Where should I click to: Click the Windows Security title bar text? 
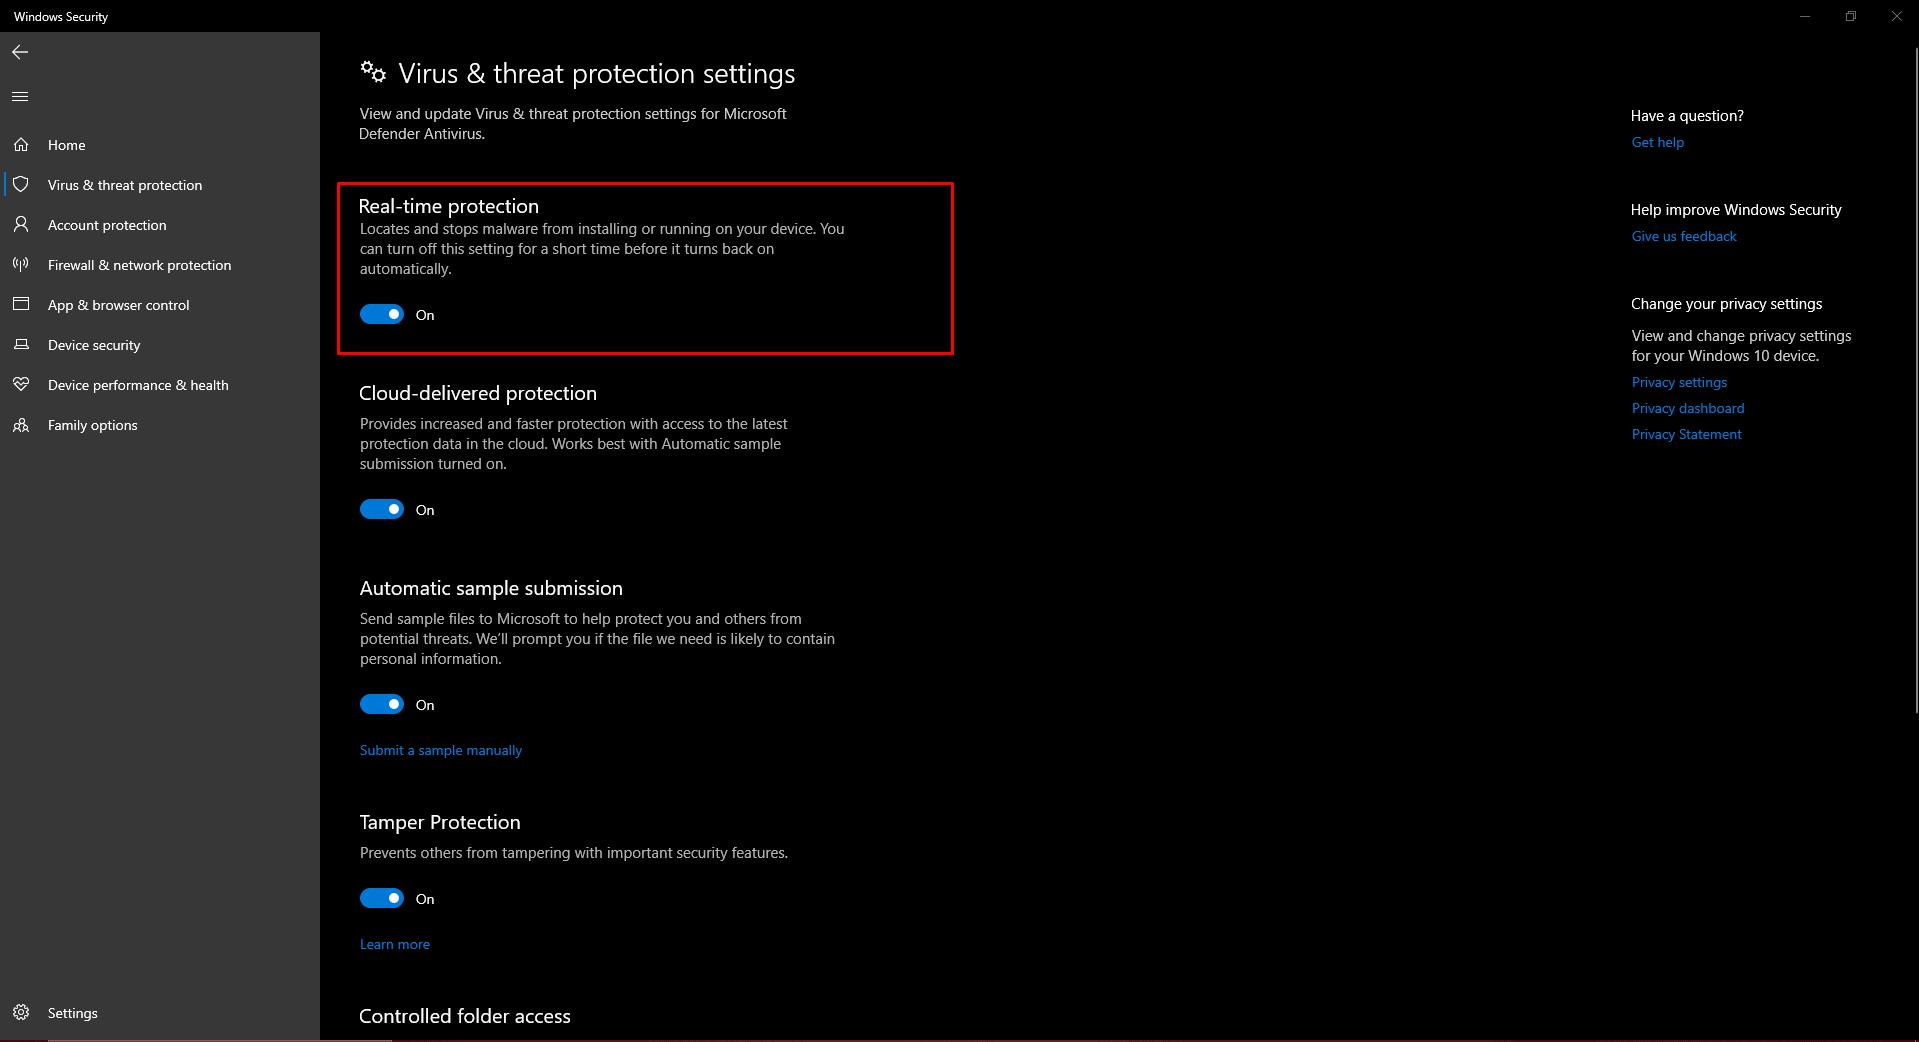[x=61, y=16]
